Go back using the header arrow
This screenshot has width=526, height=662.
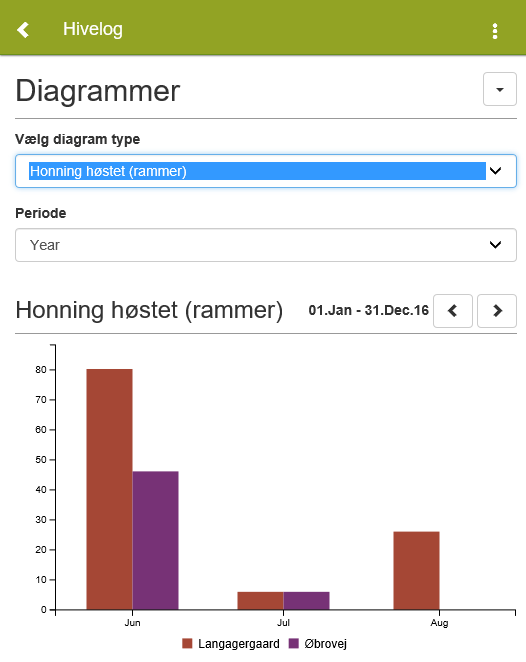(x=23, y=30)
